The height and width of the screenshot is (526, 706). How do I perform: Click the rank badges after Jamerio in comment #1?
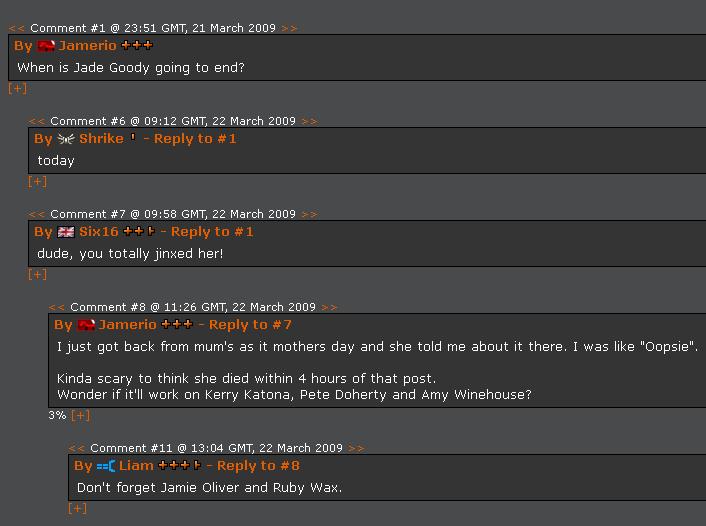point(137,46)
